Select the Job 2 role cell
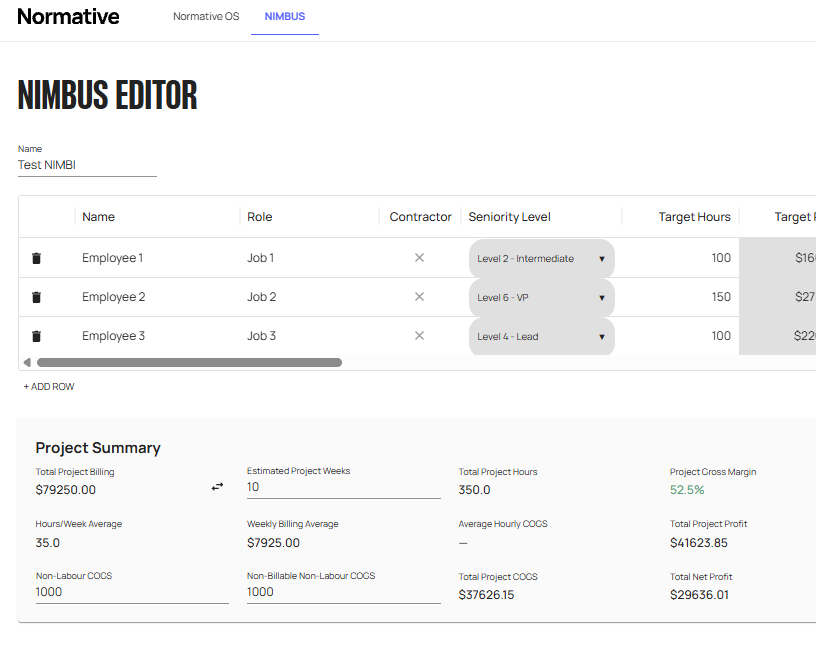This screenshot has height=669, width=816. tap(261, 297)
